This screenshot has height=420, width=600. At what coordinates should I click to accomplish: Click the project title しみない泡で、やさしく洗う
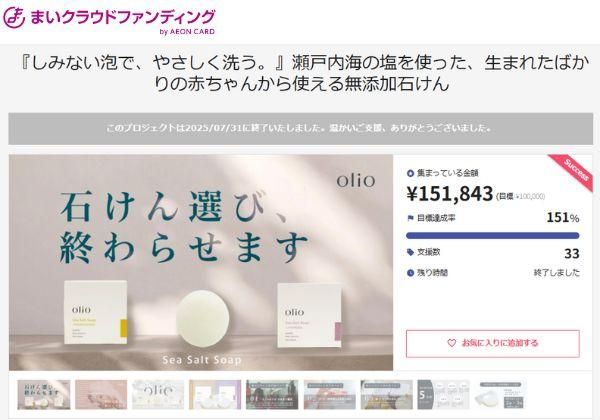pos(300,73)
